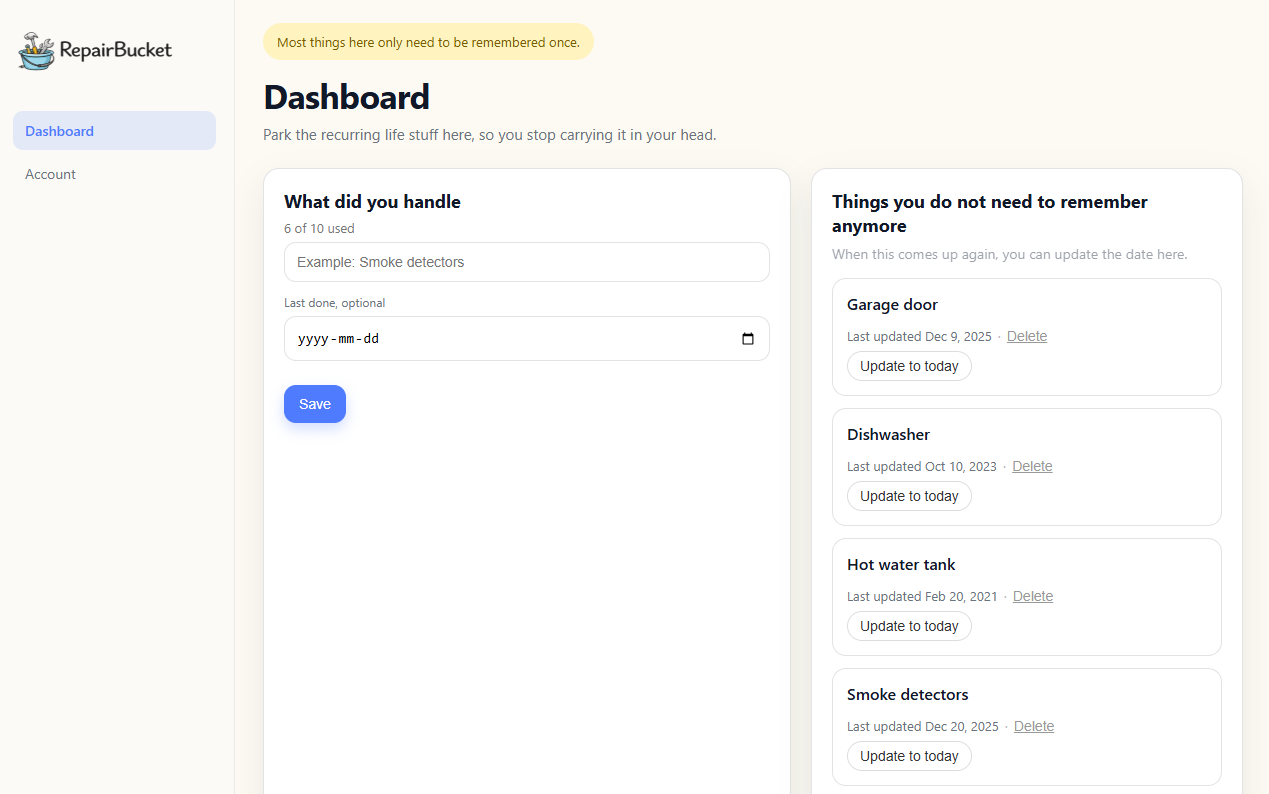Update Dishwasher to today
This screenshot has width=1269, height=794.
pyautogui.click(x=909, y=496)
